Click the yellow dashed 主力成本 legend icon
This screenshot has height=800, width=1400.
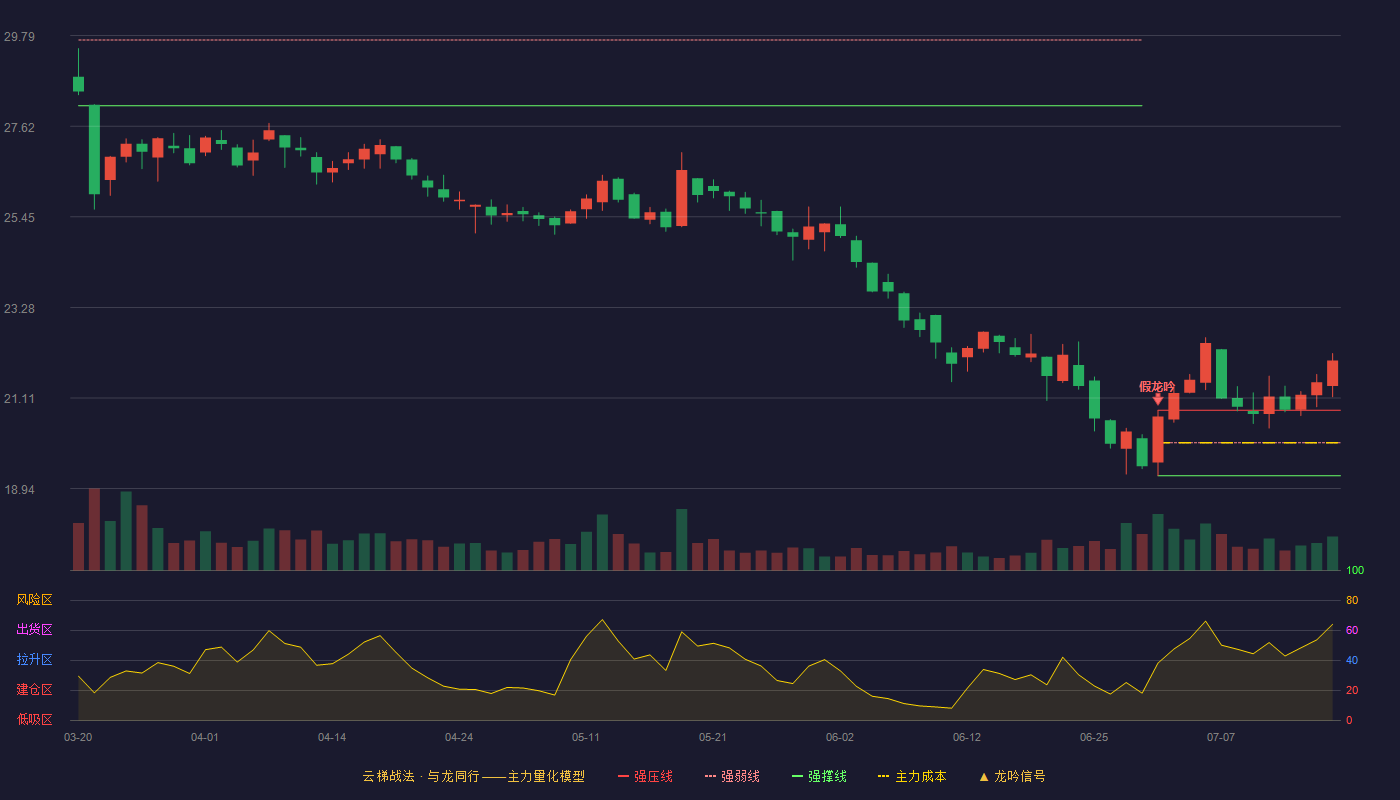coord(884,777)
